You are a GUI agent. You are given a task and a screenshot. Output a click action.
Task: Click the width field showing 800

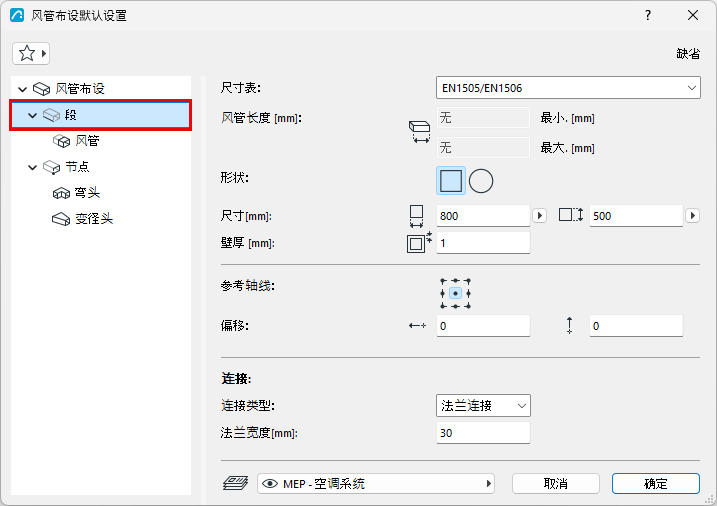pos(483,216)
